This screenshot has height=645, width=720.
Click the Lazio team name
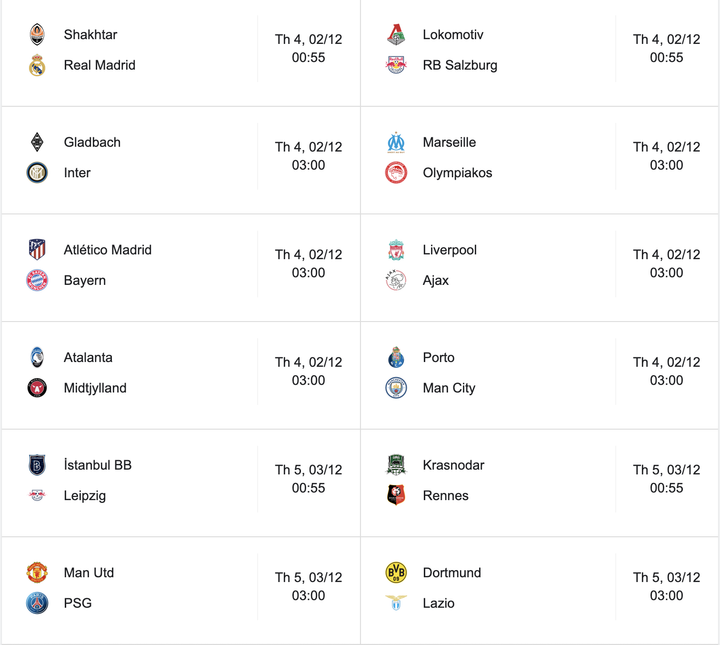pos(438,603)
